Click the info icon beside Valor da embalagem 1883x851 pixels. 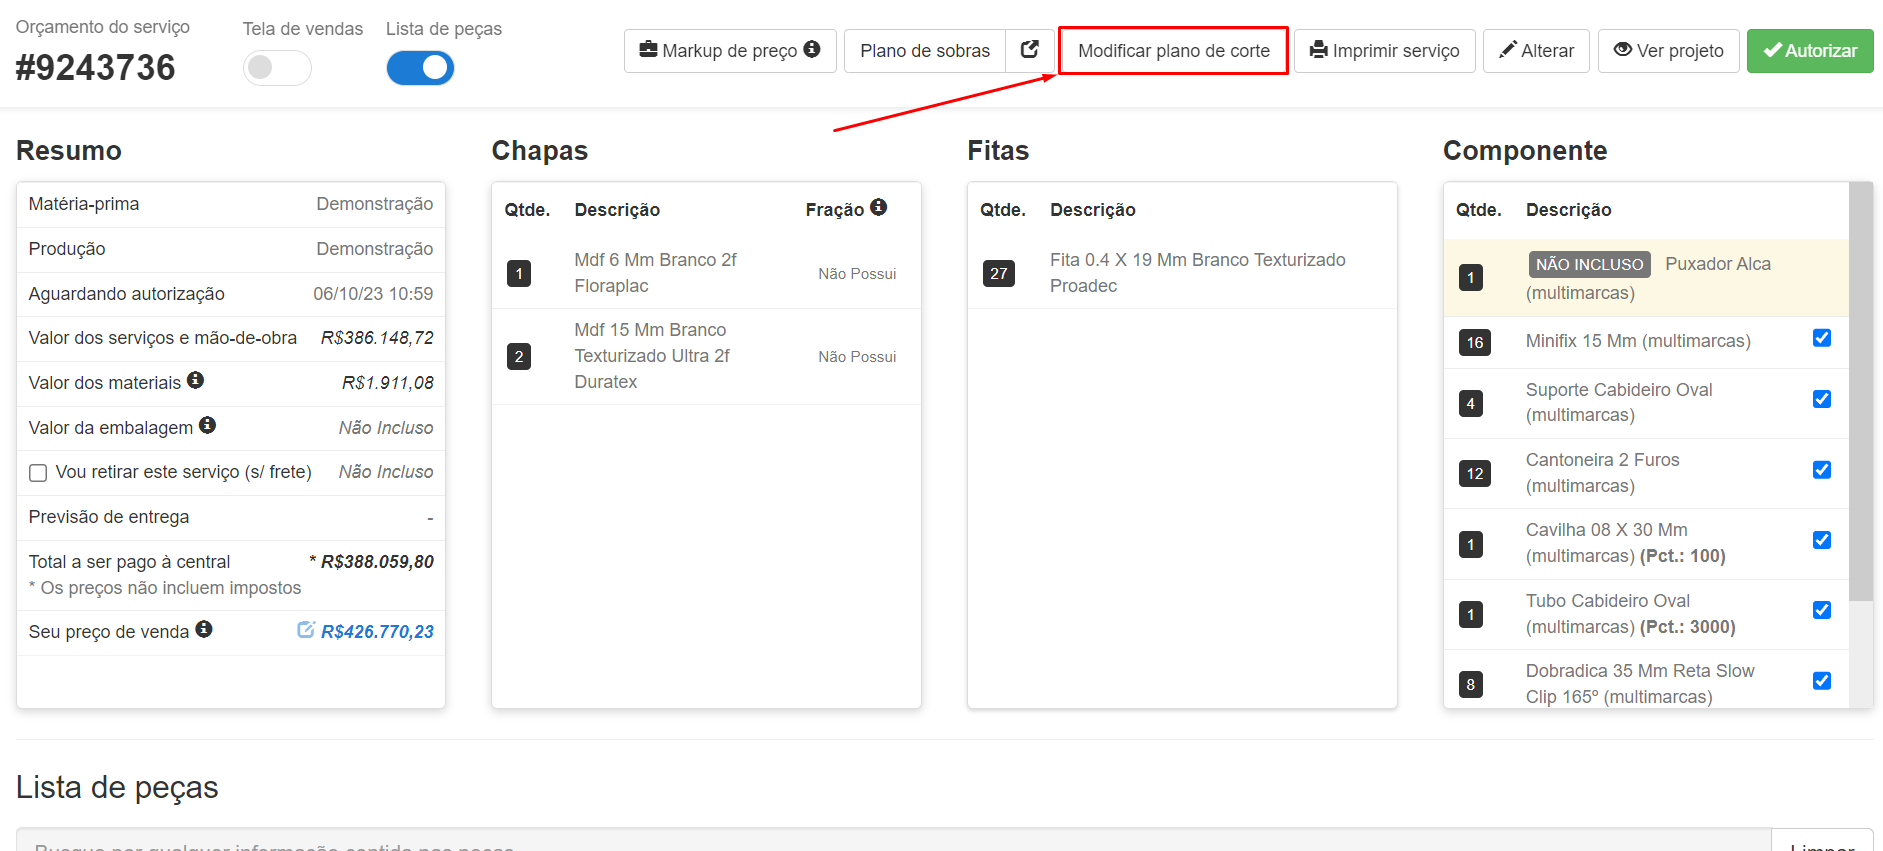coord(207,425)
